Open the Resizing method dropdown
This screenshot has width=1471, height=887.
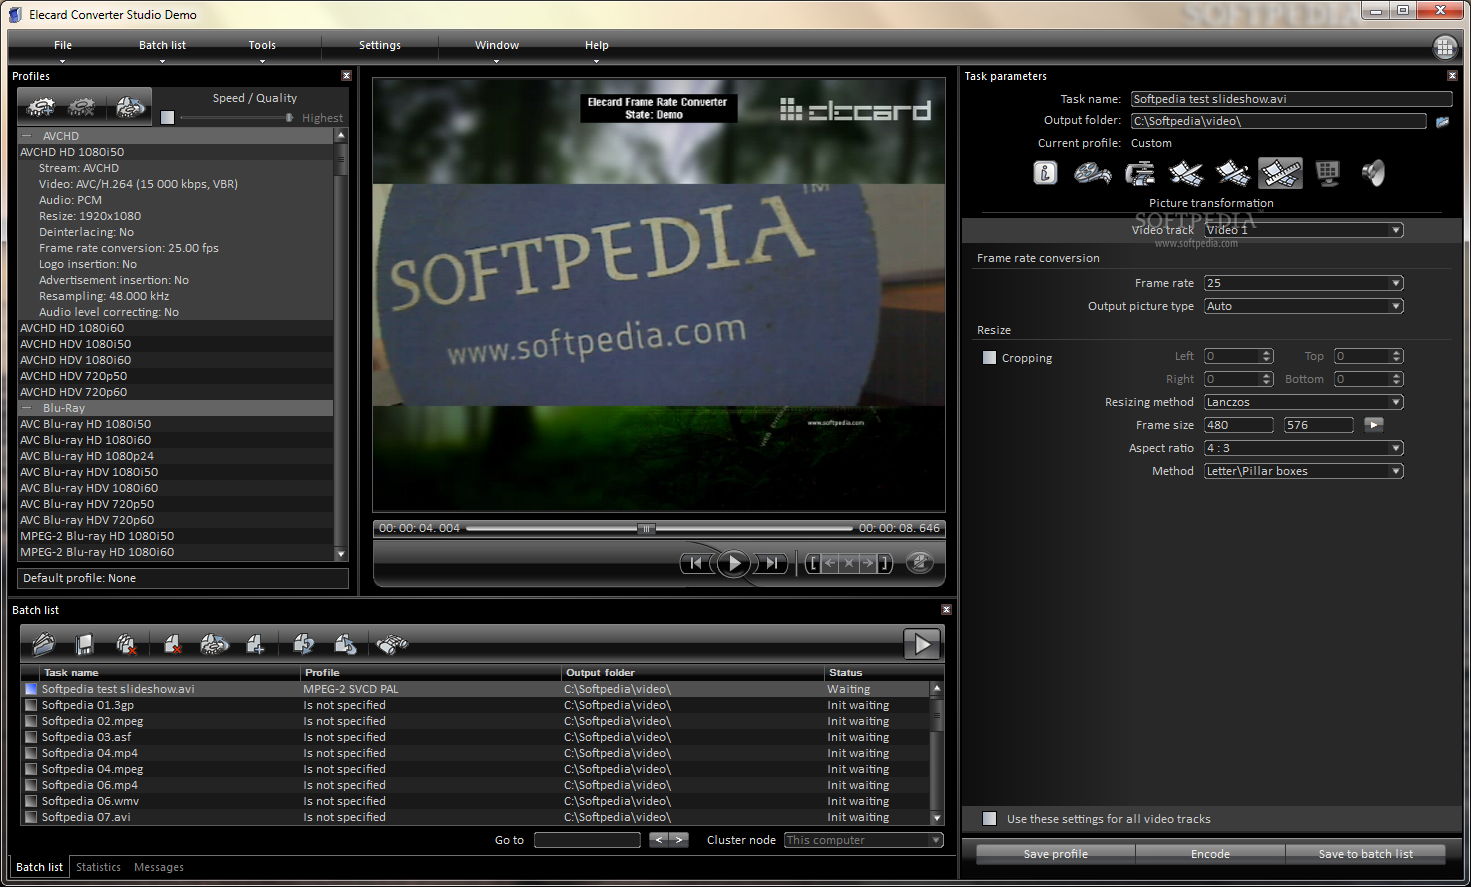point(1303,402)
